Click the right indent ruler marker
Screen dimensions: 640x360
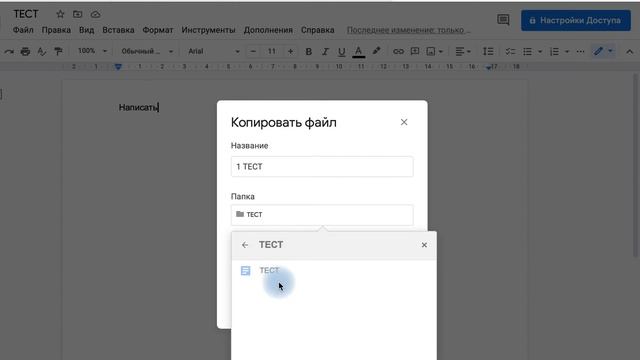coord(489,67)
